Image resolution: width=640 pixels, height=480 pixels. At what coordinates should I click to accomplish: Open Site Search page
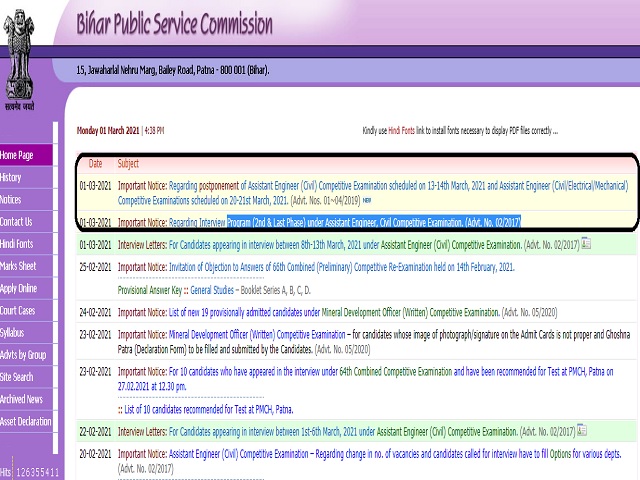point(26,377)
